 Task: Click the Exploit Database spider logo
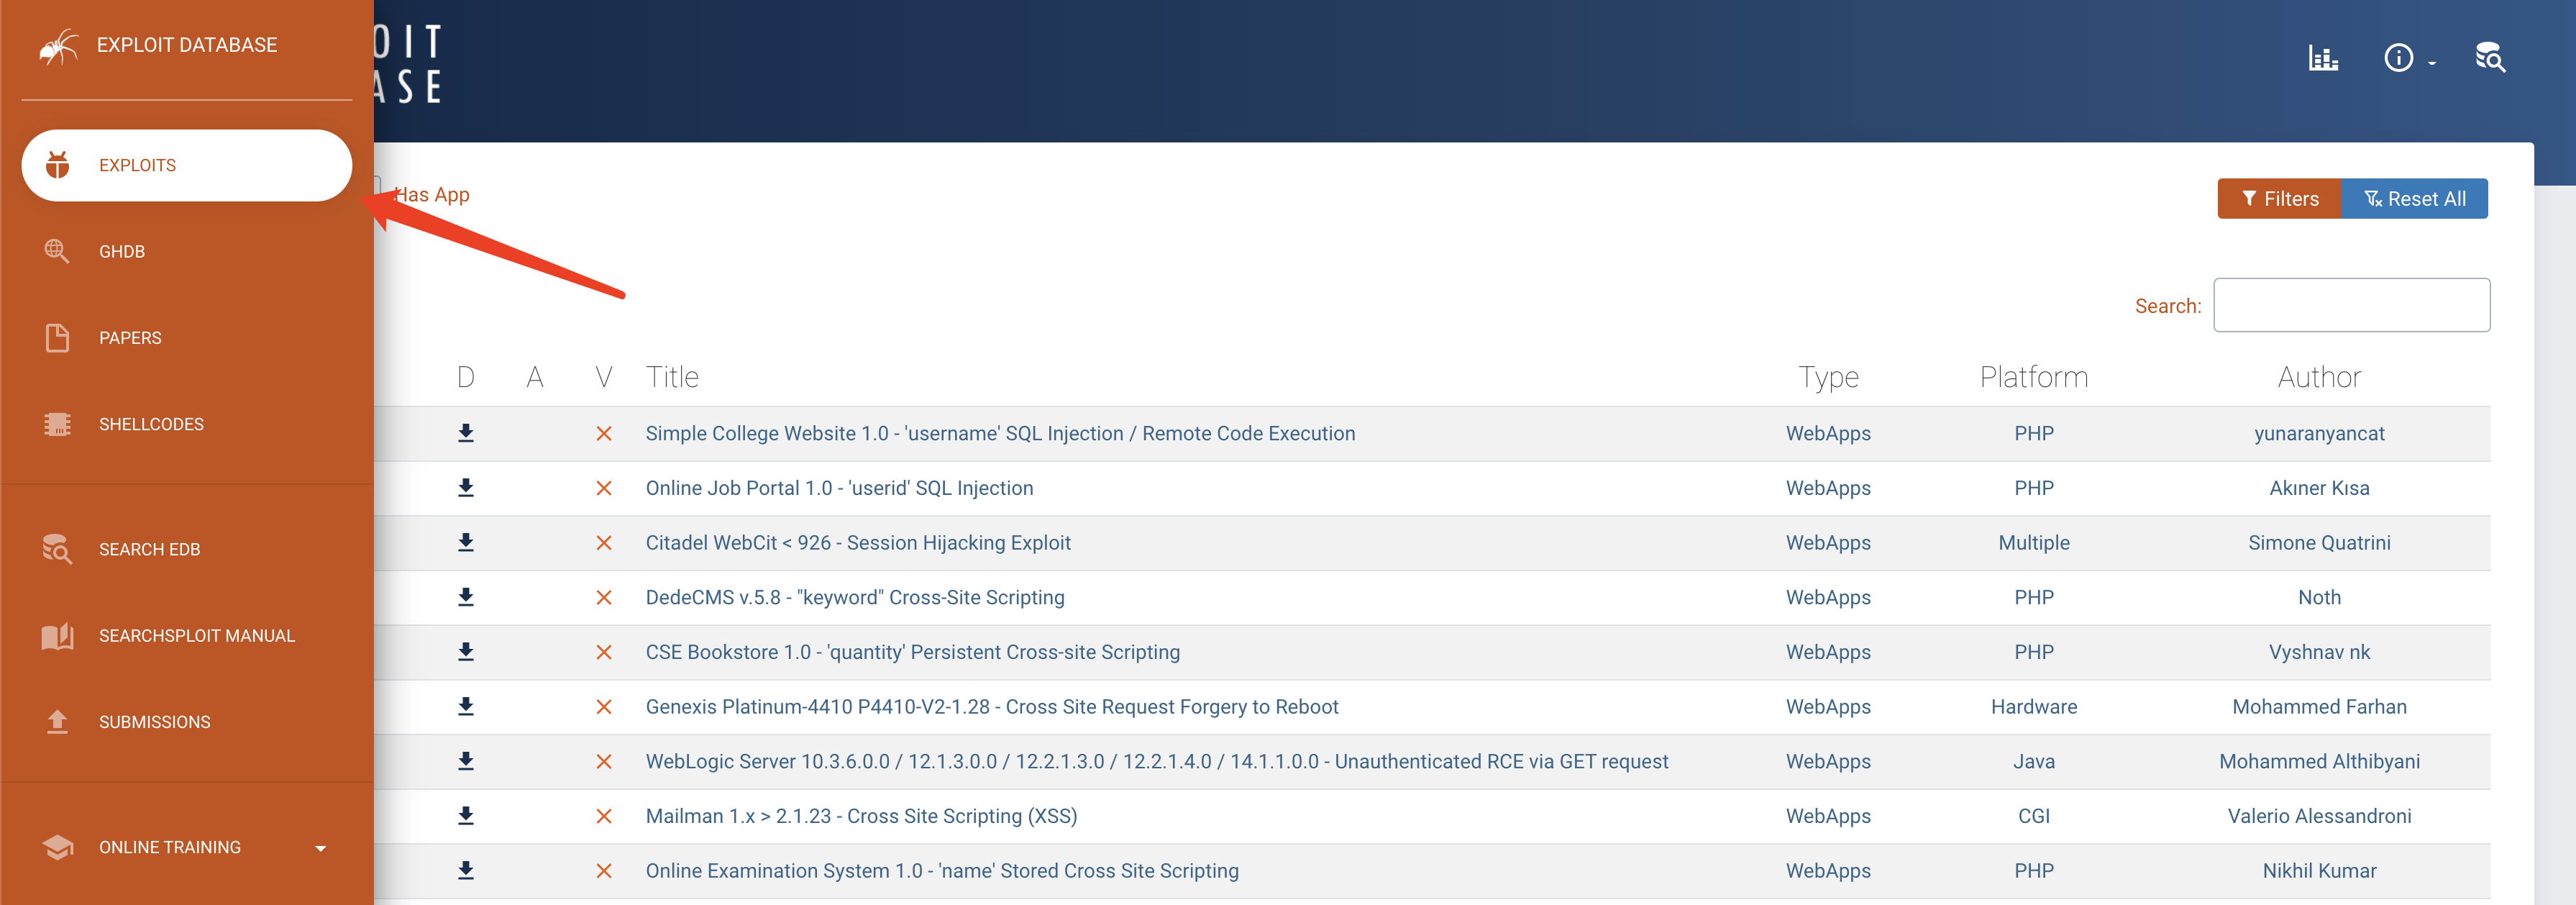point(58,46)
